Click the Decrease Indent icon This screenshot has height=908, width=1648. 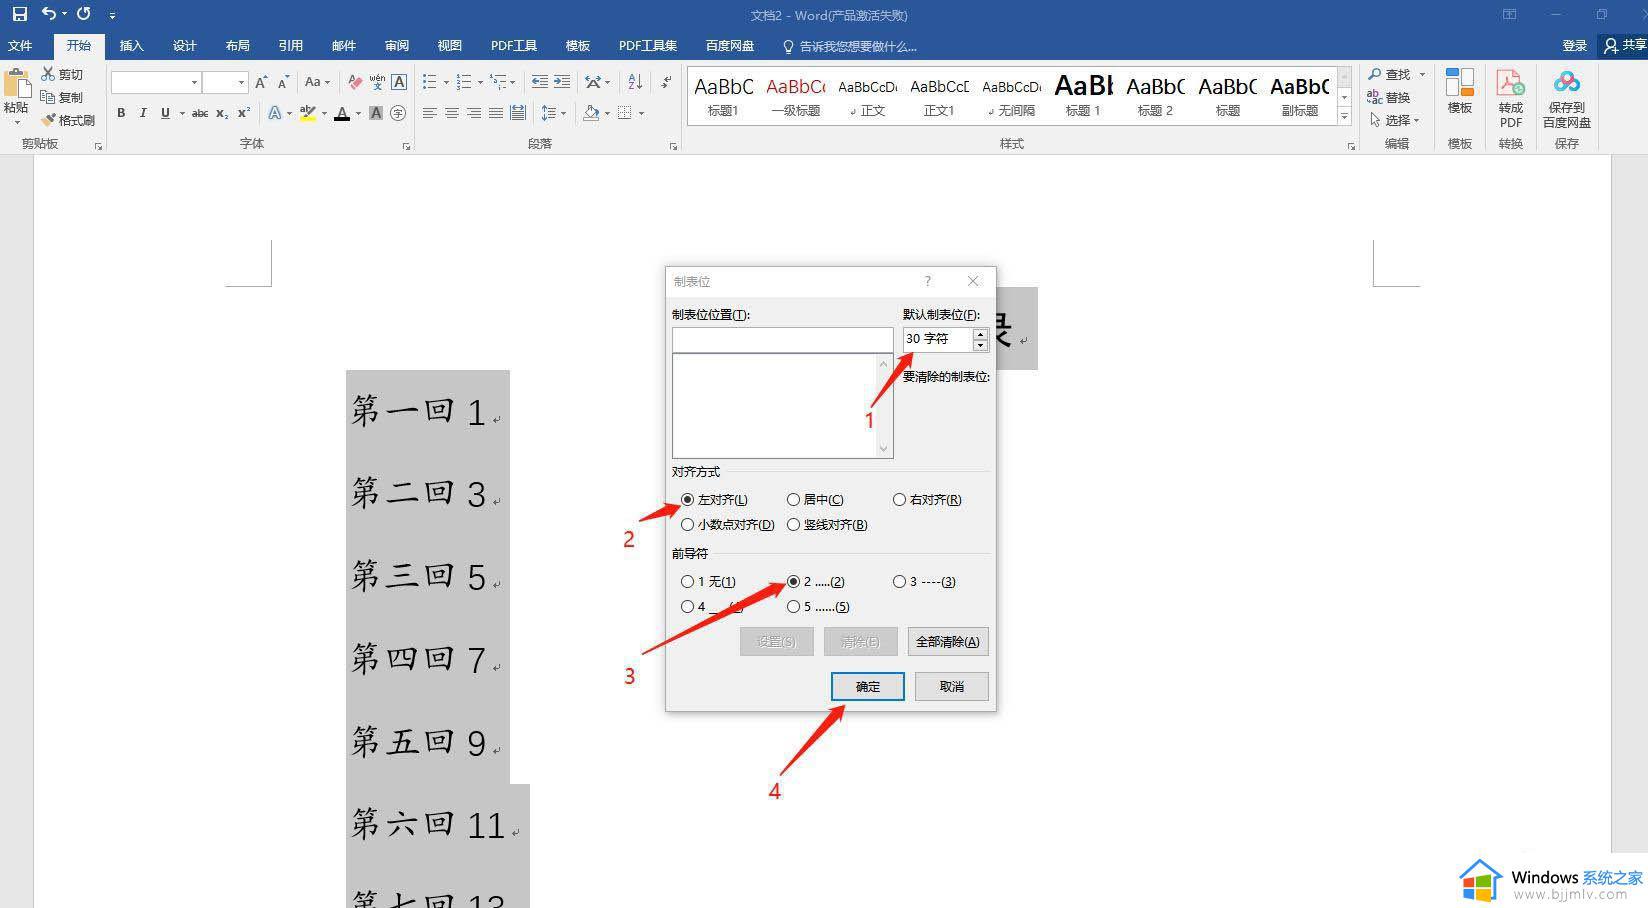pos(539,82)
